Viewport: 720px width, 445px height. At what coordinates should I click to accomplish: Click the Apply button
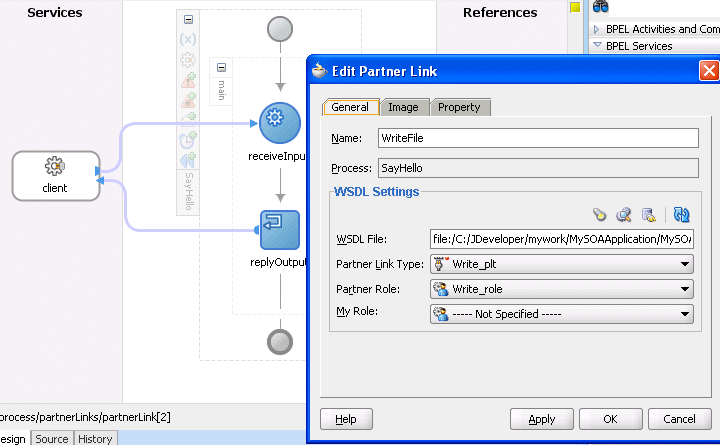541,419
